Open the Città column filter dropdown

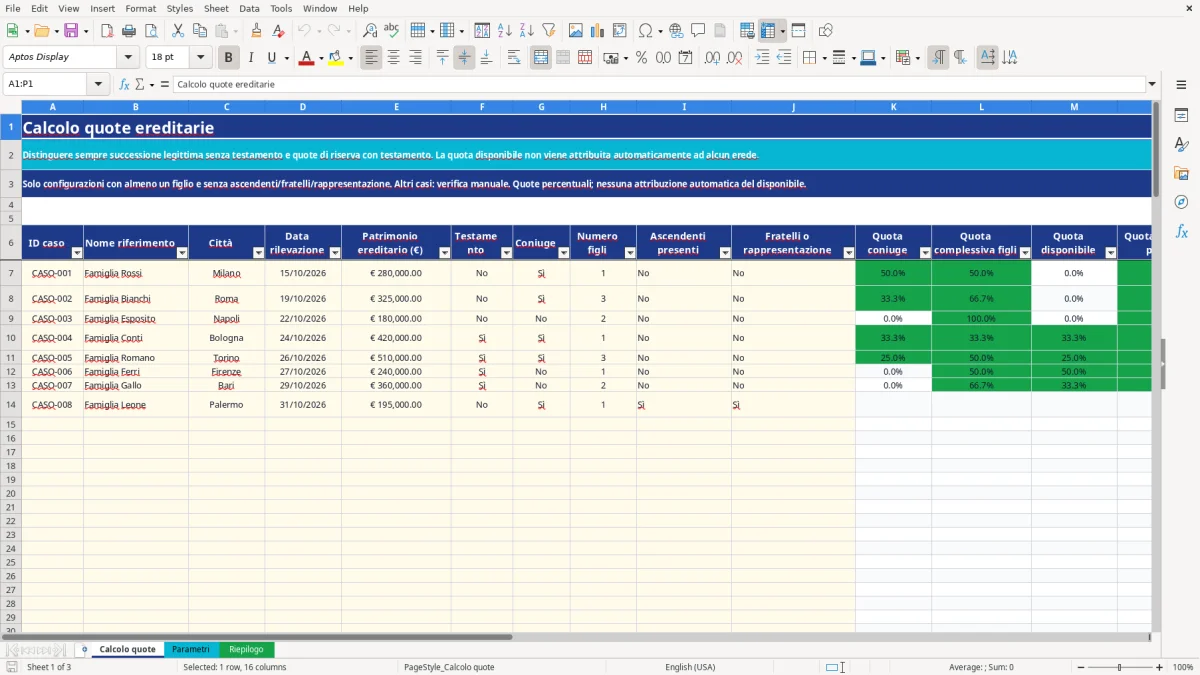tap(258, 253)
